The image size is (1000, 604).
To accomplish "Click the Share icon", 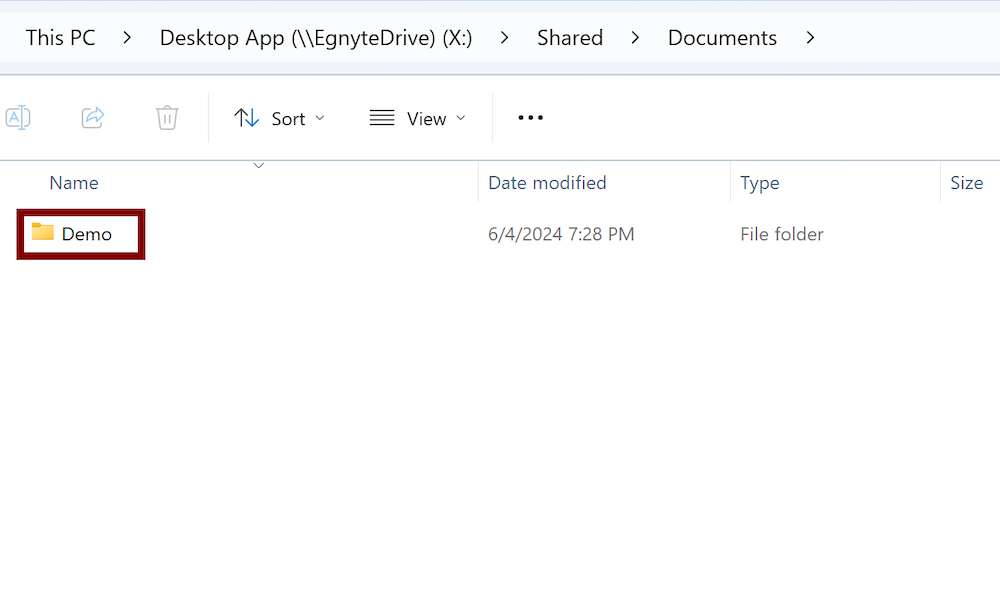I will [92, 117].
